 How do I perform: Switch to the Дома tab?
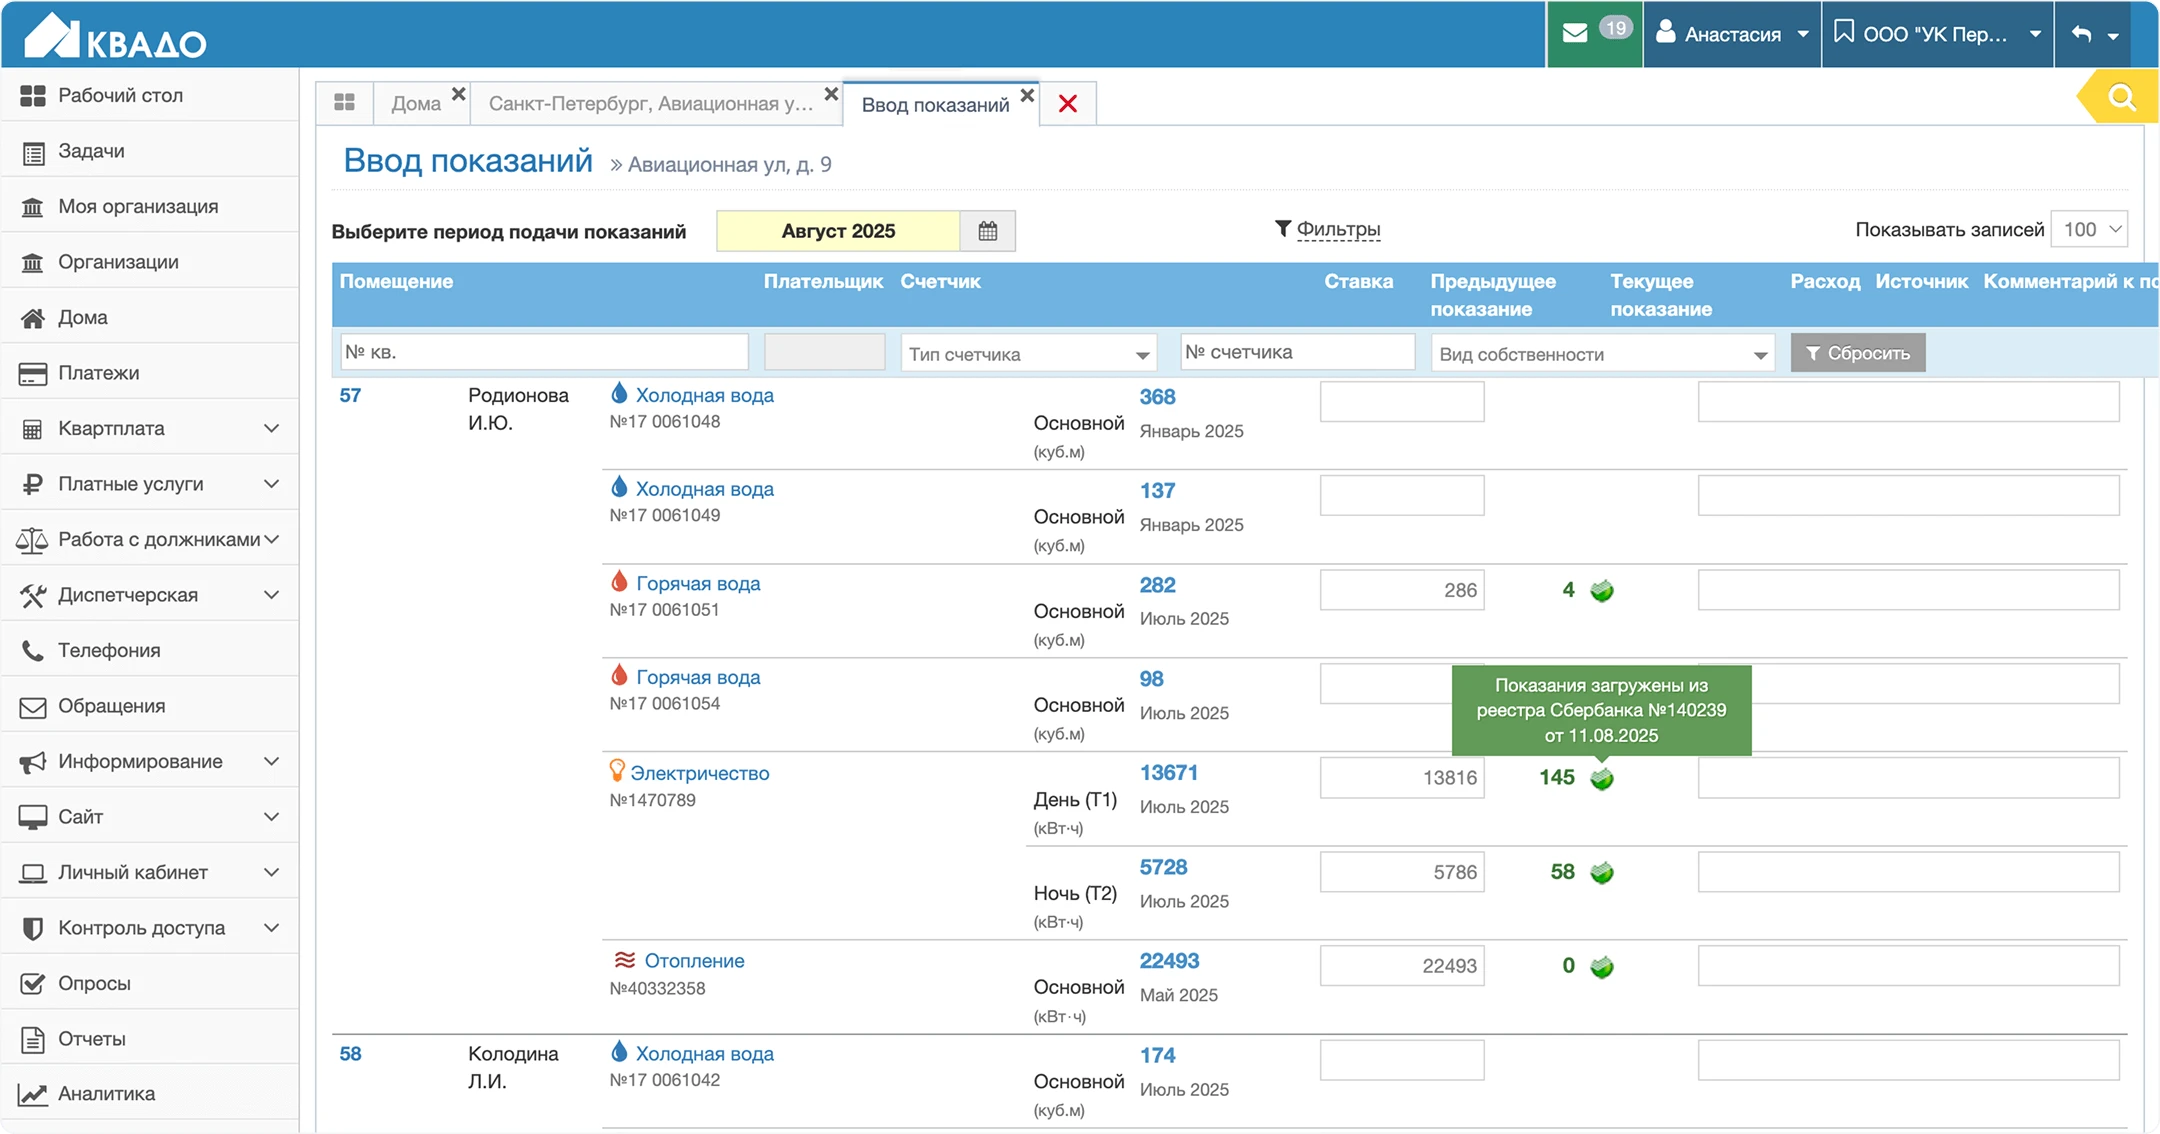click(x=415, y=104)
